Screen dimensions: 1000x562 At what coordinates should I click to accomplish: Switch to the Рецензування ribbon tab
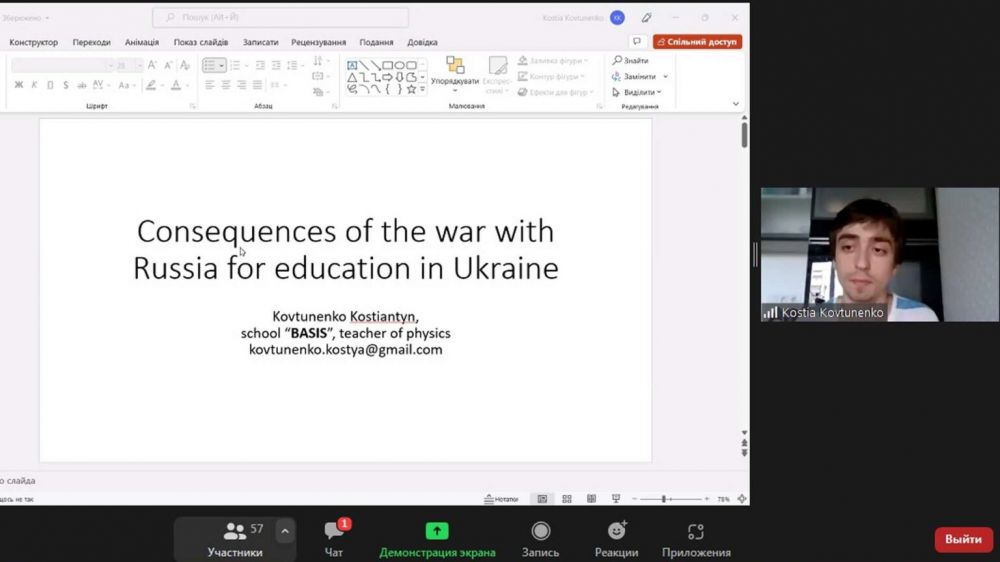click(x=318, y=42)
